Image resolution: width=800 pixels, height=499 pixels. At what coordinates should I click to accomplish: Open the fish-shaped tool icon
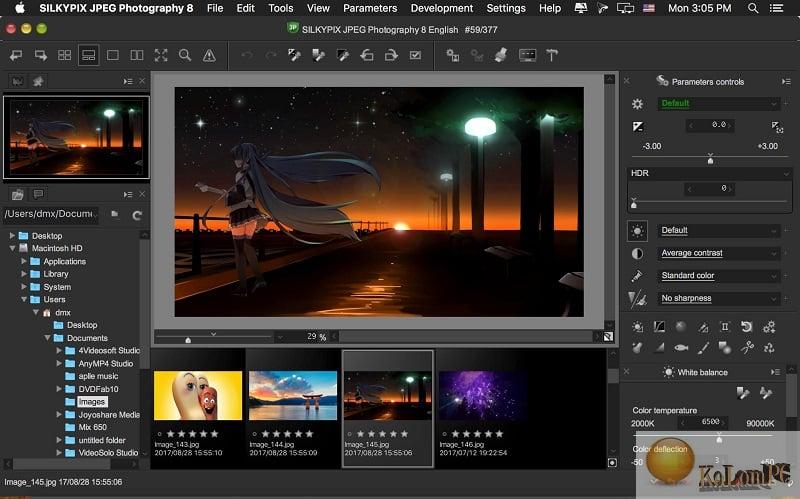pos(681,348)
